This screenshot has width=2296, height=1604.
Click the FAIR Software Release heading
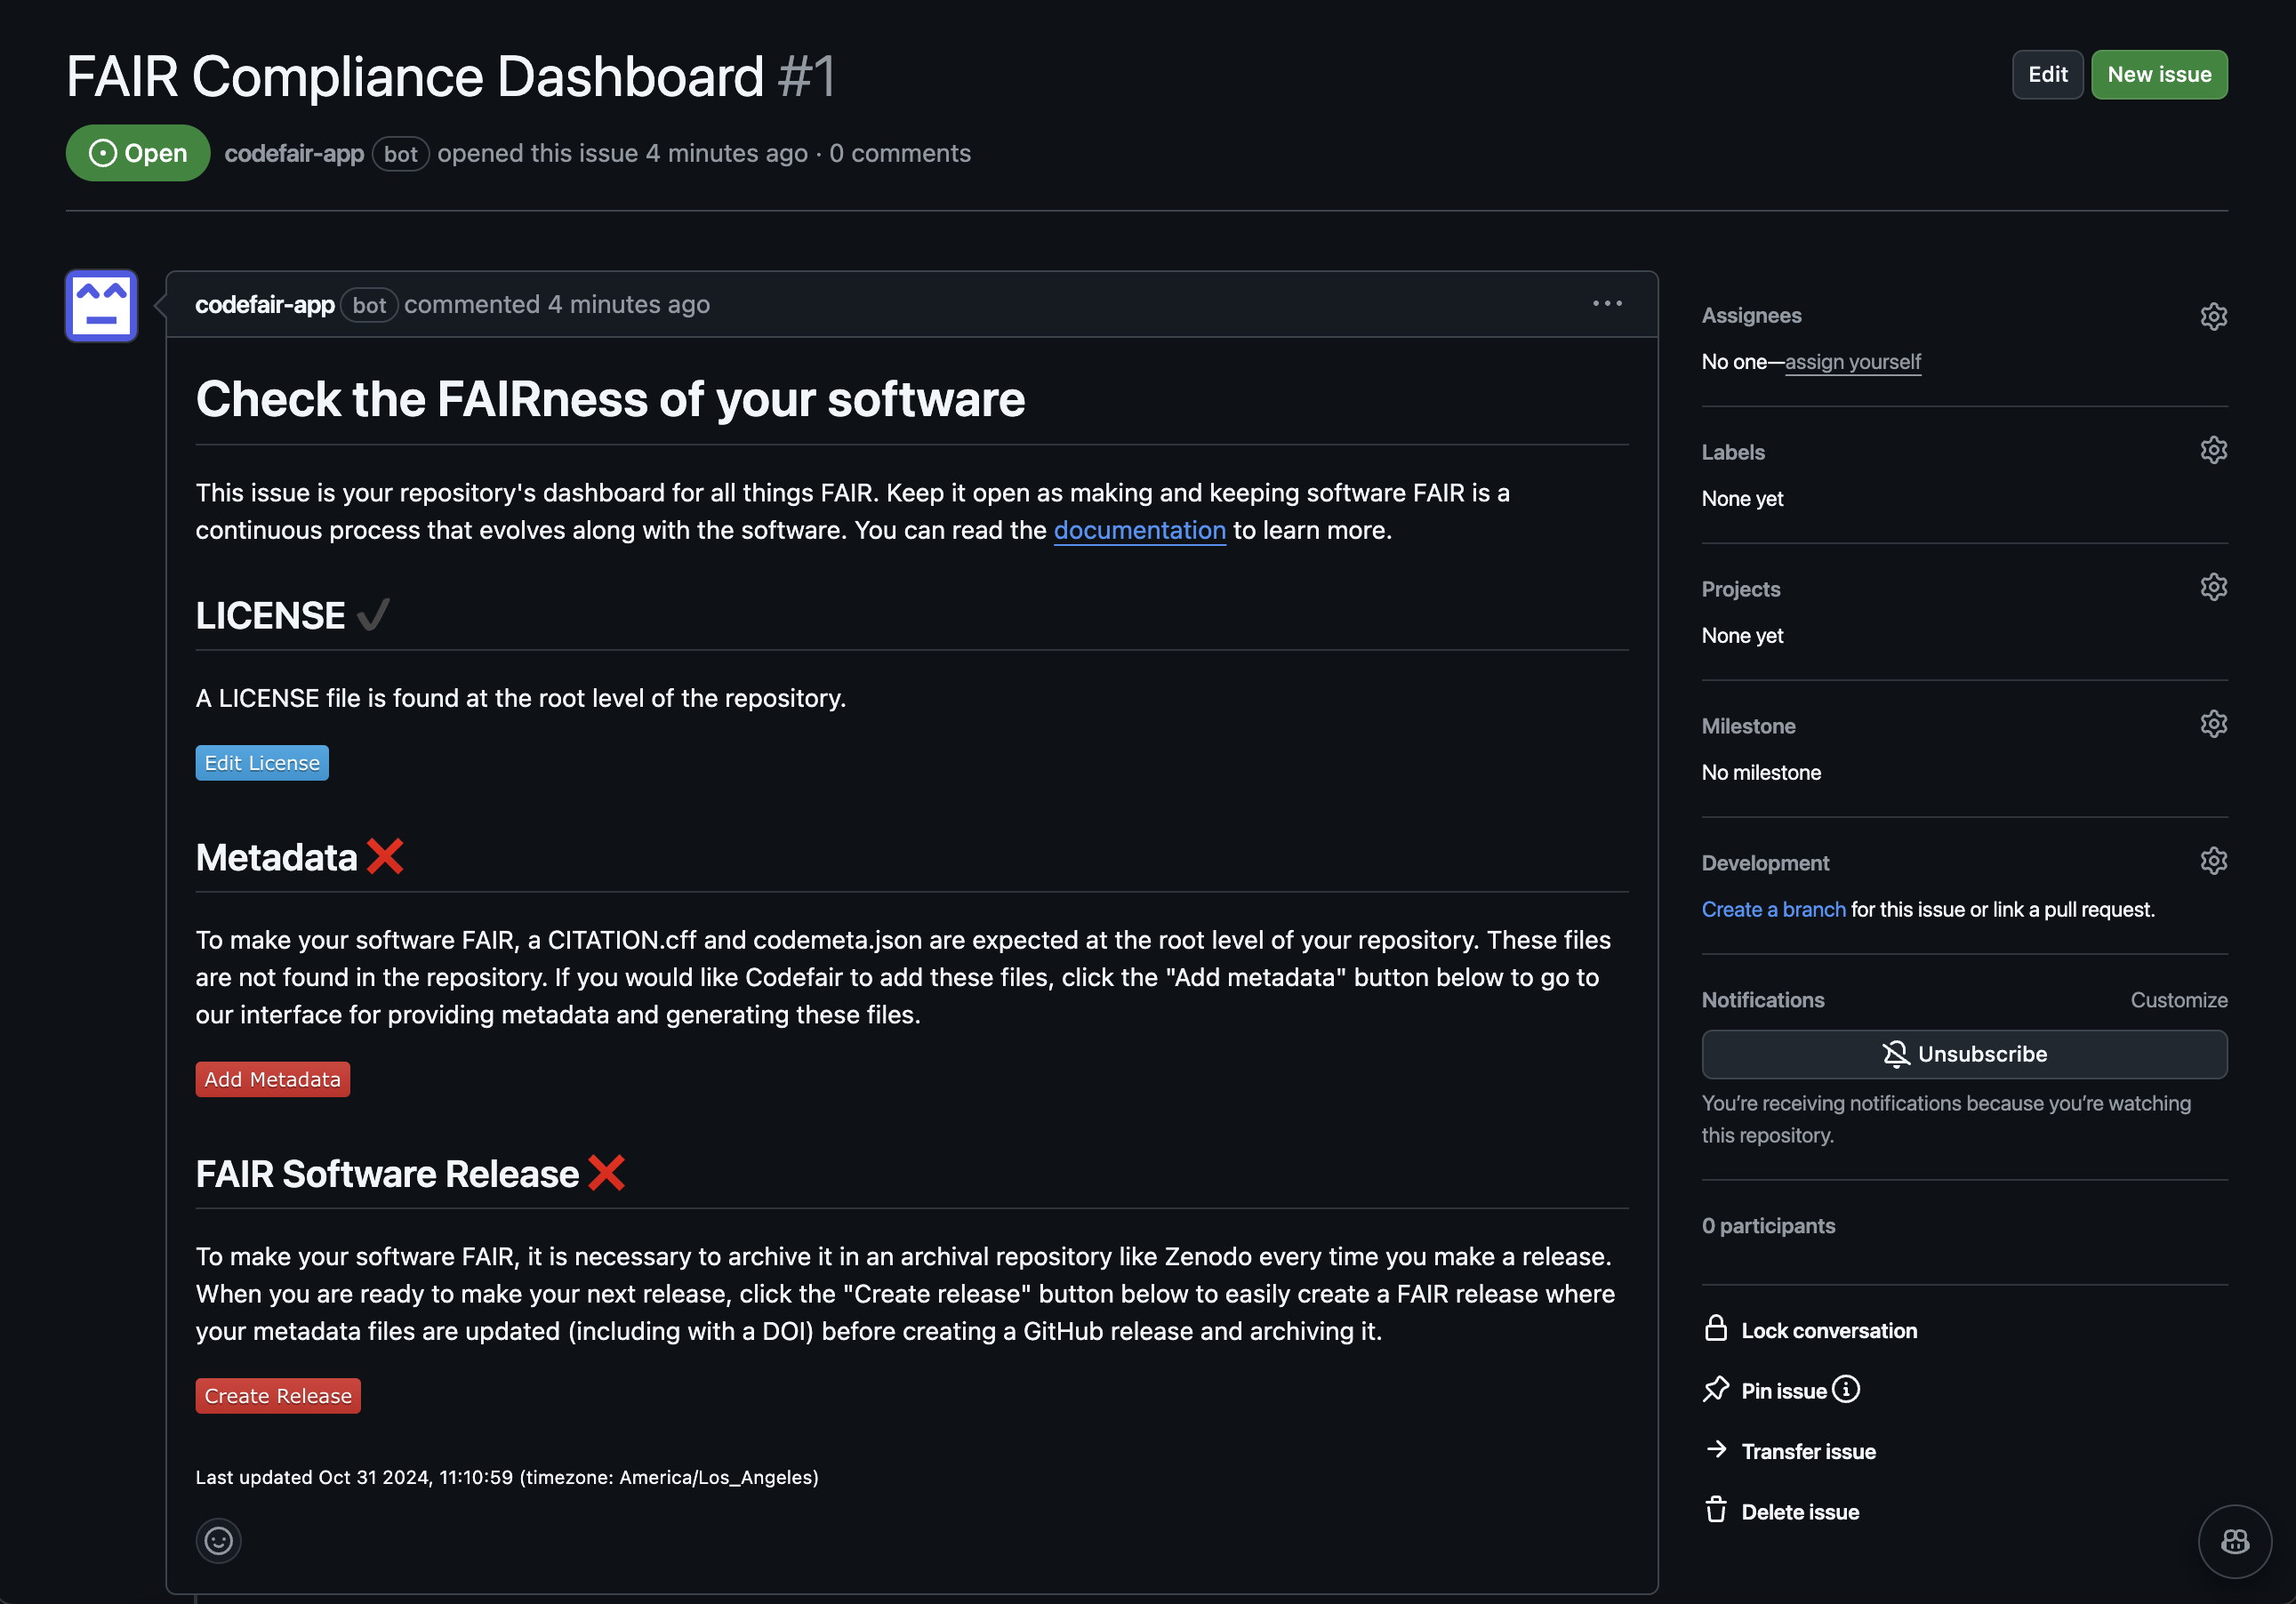click(387, 1174)
